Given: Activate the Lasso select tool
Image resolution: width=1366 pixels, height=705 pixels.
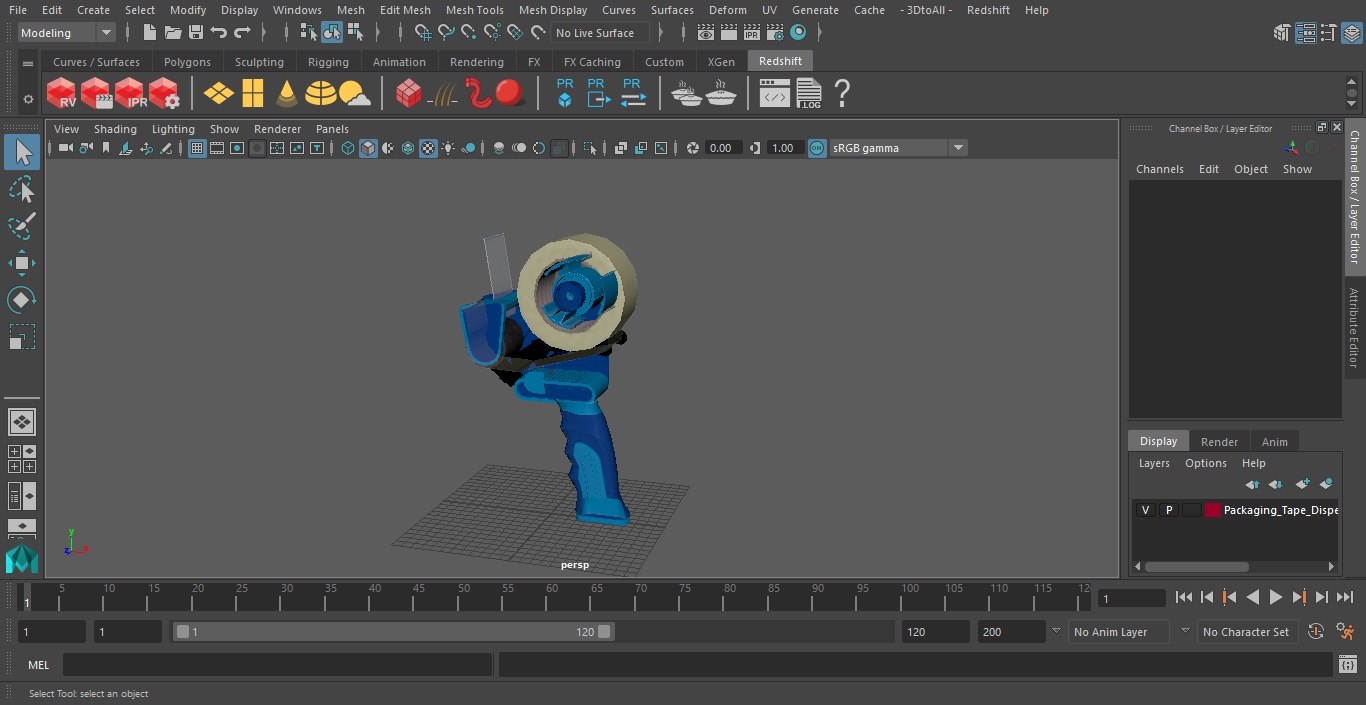Looking at the screenshot, I should (x=21, y=189).
